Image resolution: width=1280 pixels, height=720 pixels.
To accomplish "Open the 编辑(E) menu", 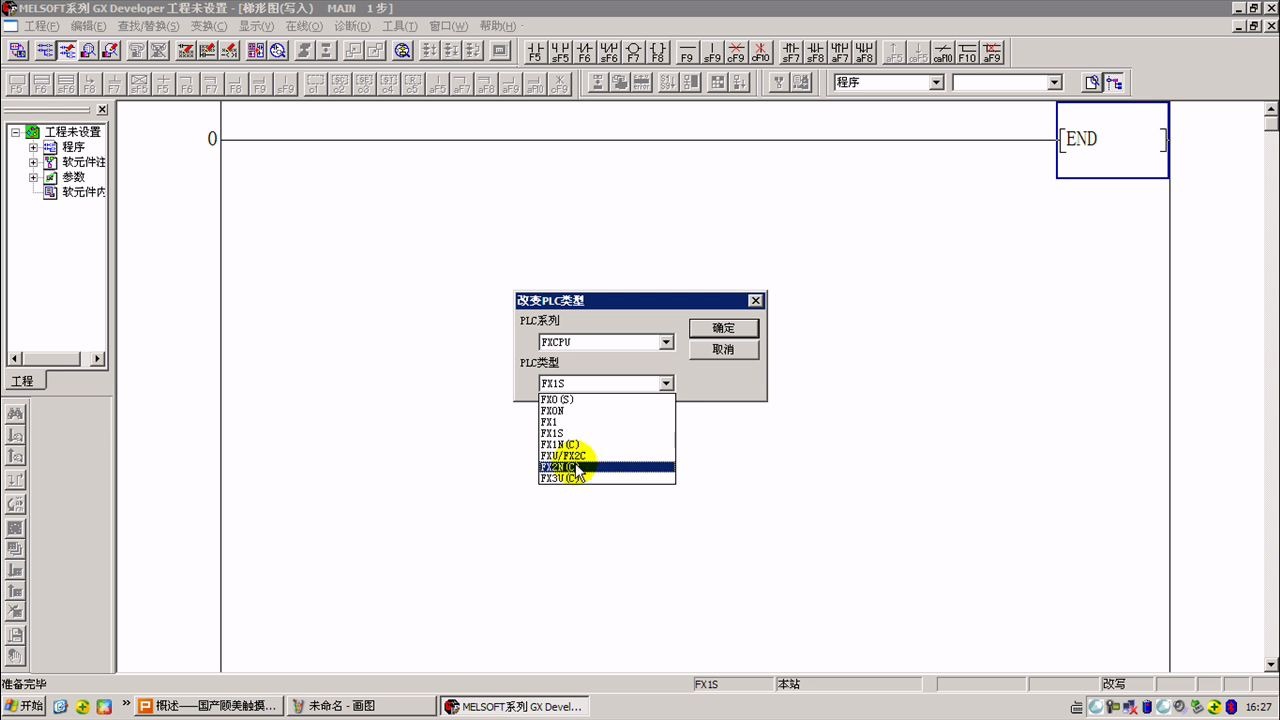I will pyautogui.click(x=89, y=26).
